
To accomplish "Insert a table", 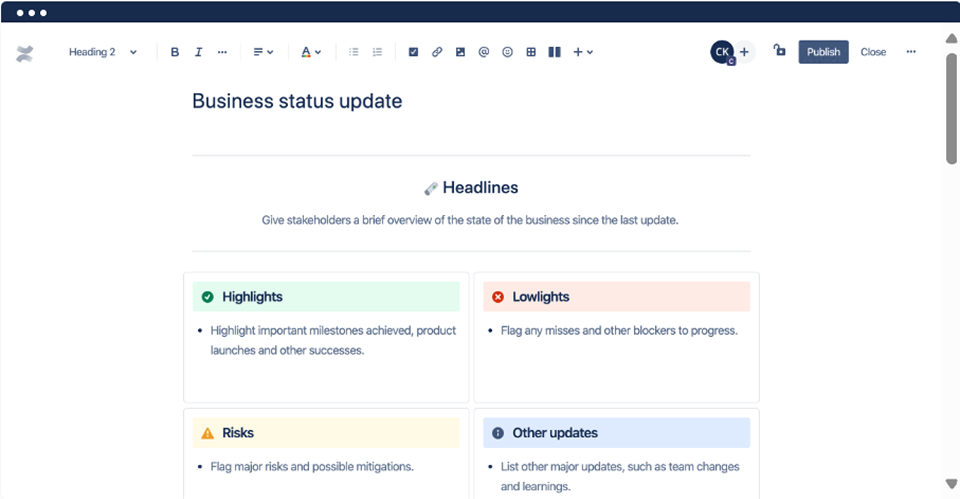I will [531, 52].
